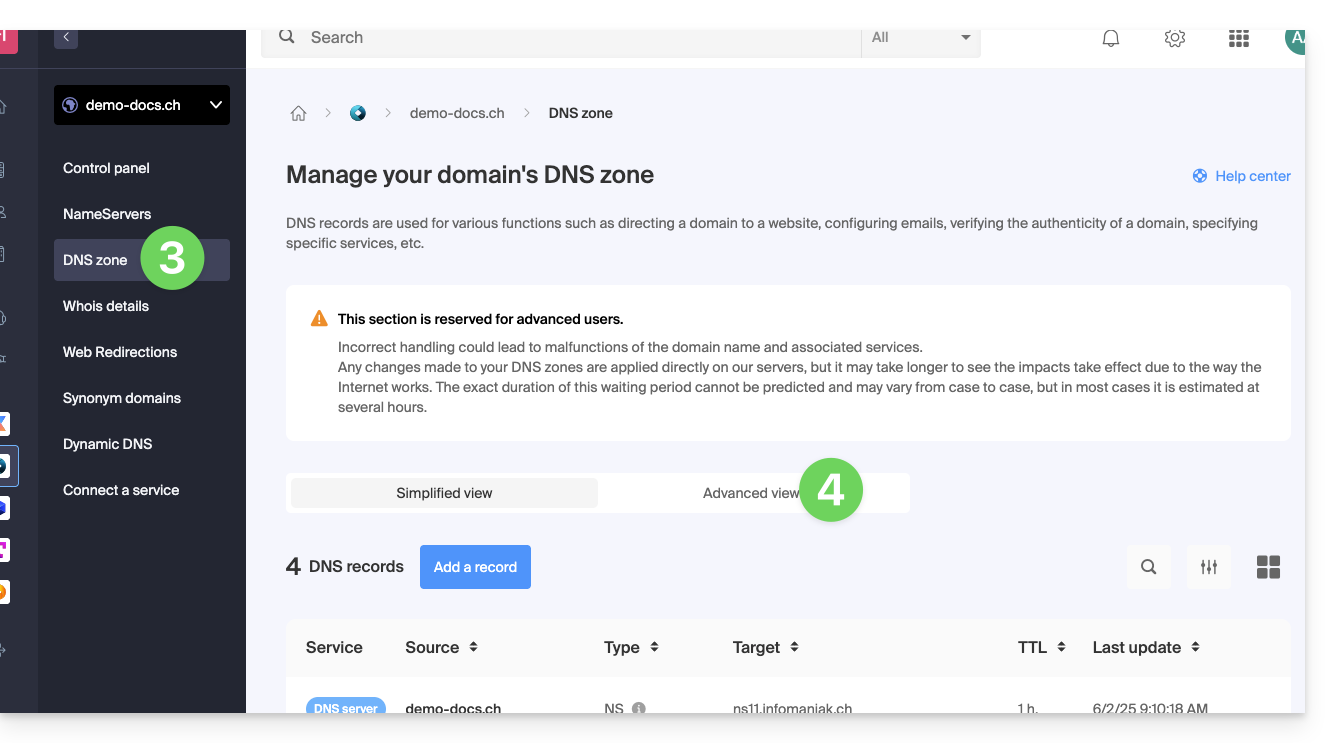Switch to grid layout view icon
This screenshot has height=743, width=1335.
(1268, 567)
